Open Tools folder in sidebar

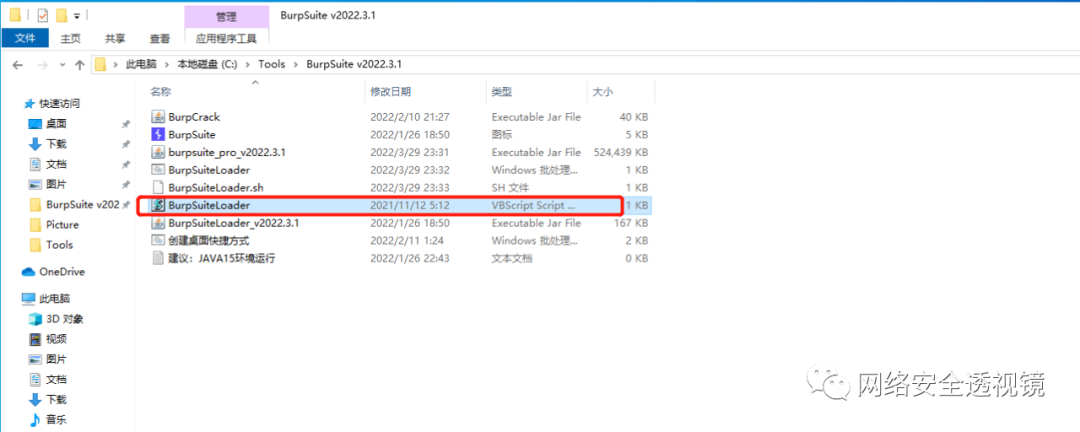coord(59,245)
